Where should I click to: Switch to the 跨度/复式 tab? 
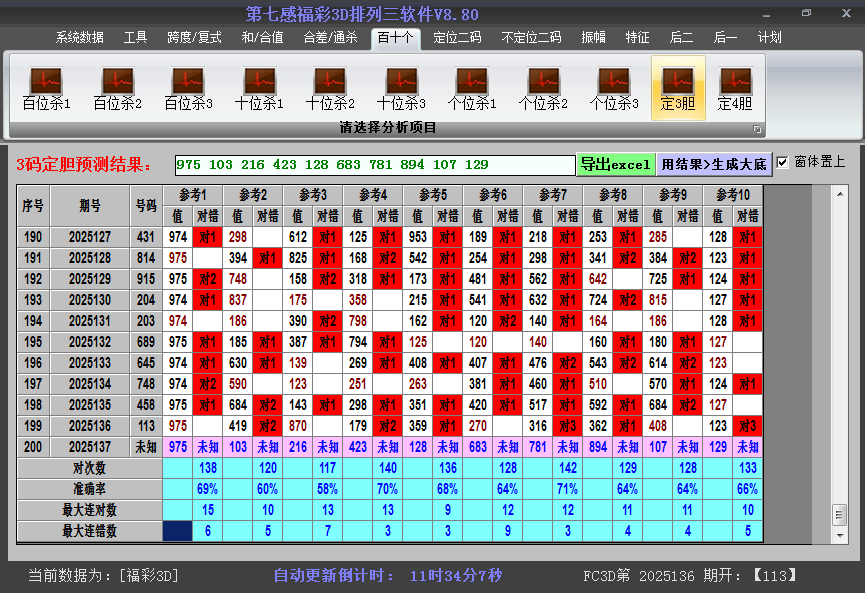coord(194,38)
